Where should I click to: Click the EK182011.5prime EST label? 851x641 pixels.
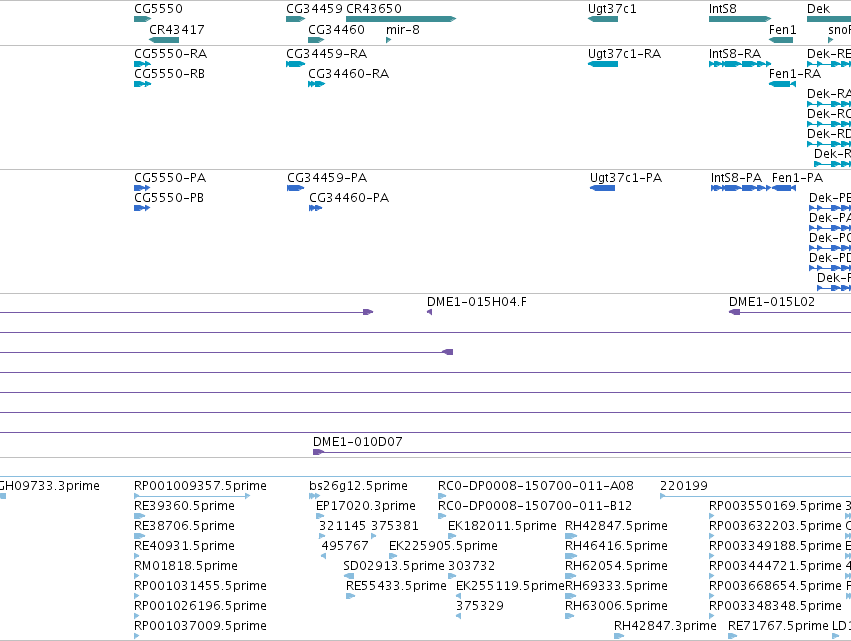coord(502,526)
